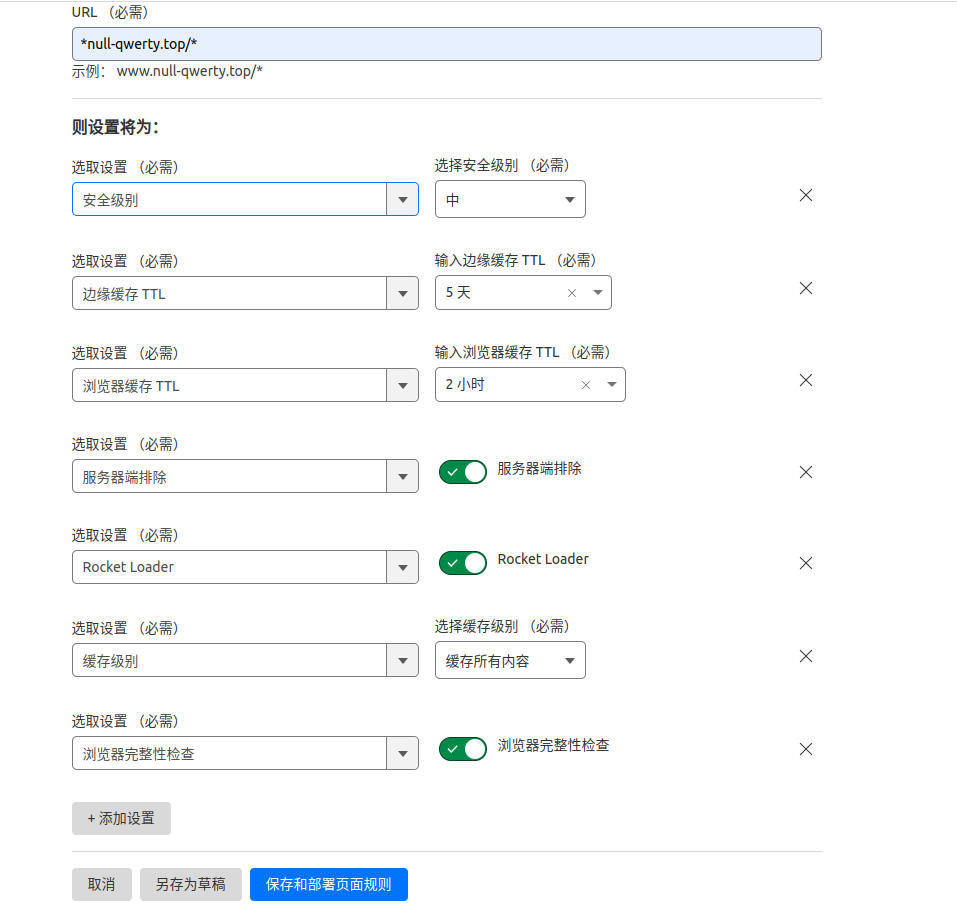Remove the Rocket Loader setting row
This screenshot has height=920, width=957.
(x=805, y=563)
